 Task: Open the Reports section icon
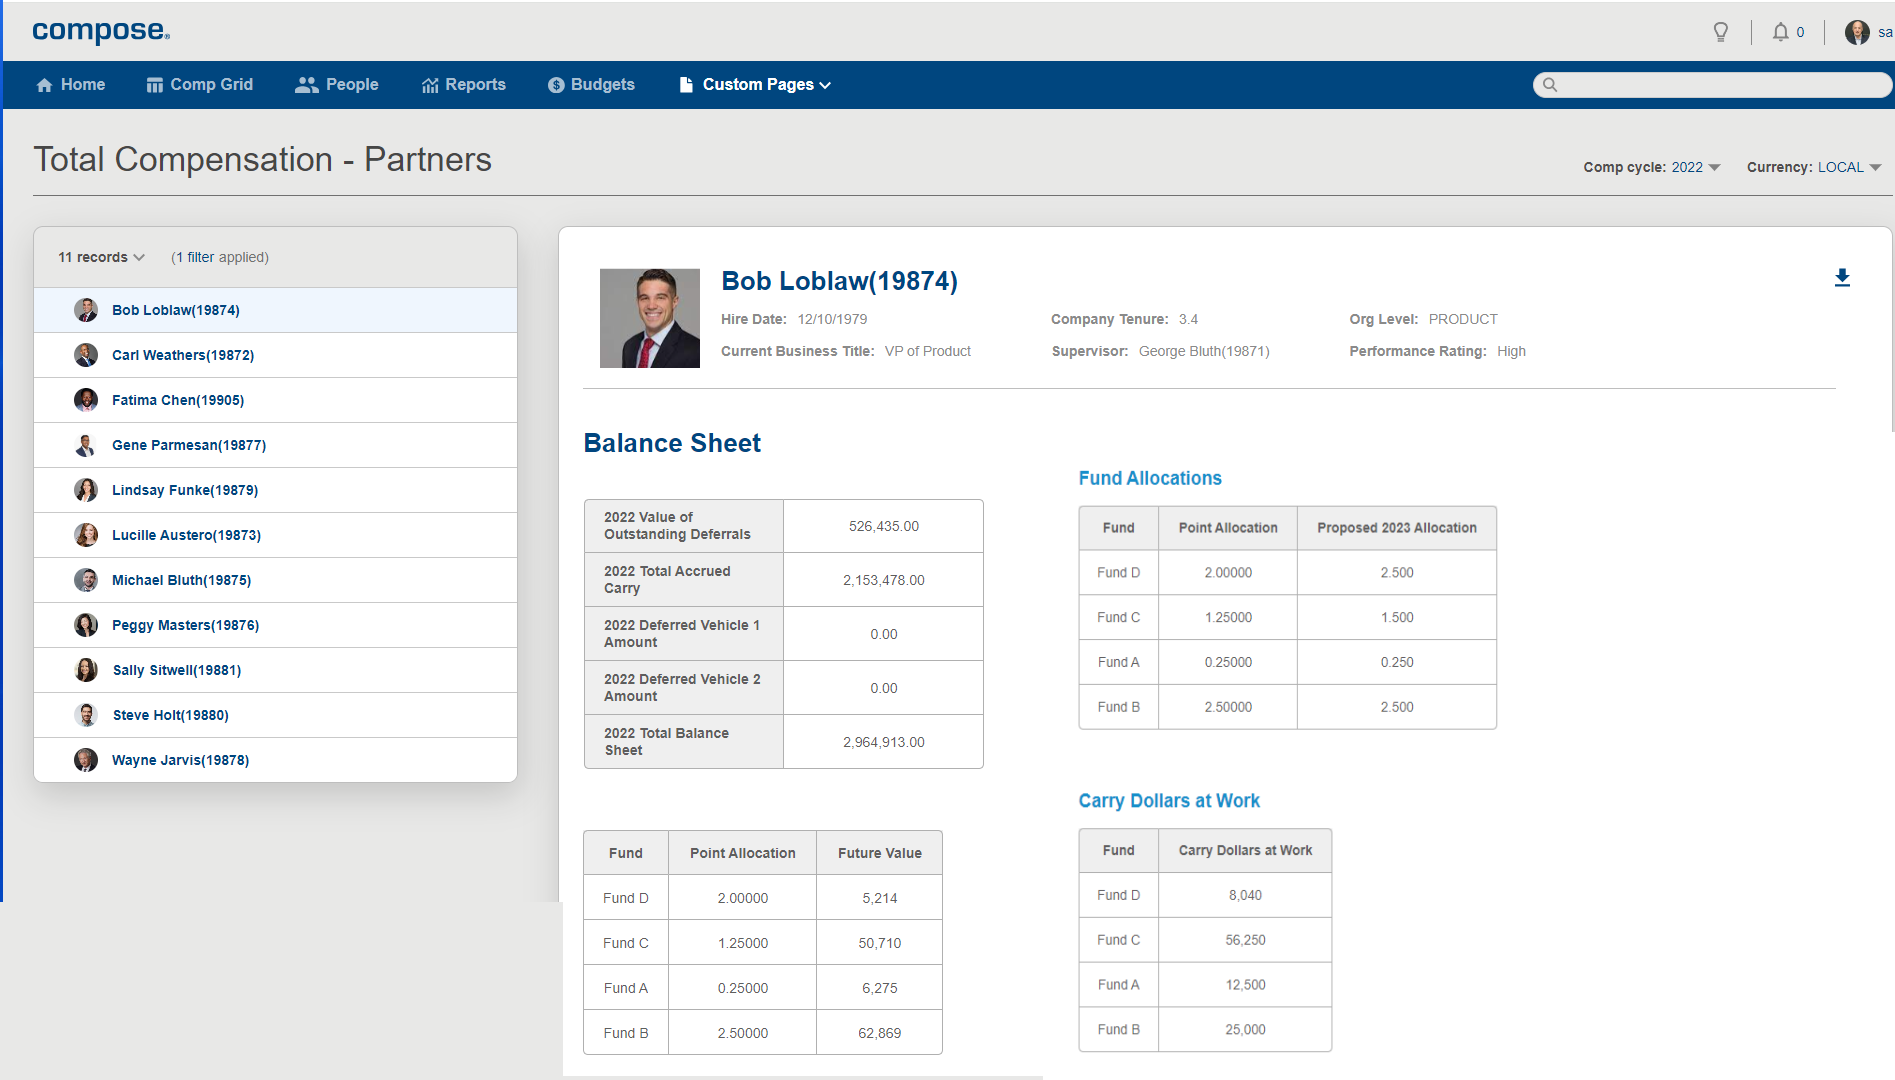pyautogui.click(x=432, y=84)
